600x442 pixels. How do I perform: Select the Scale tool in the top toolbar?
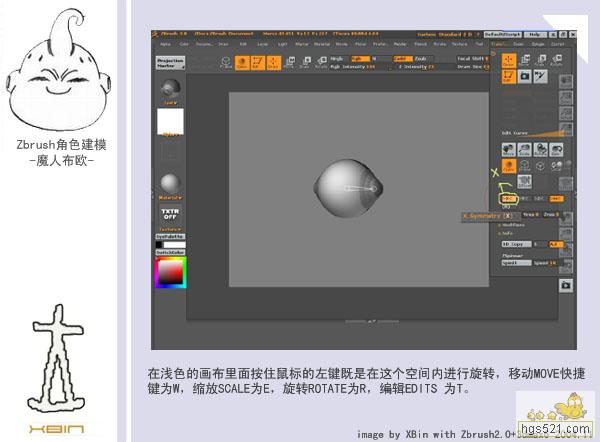(x=306, y=62)
